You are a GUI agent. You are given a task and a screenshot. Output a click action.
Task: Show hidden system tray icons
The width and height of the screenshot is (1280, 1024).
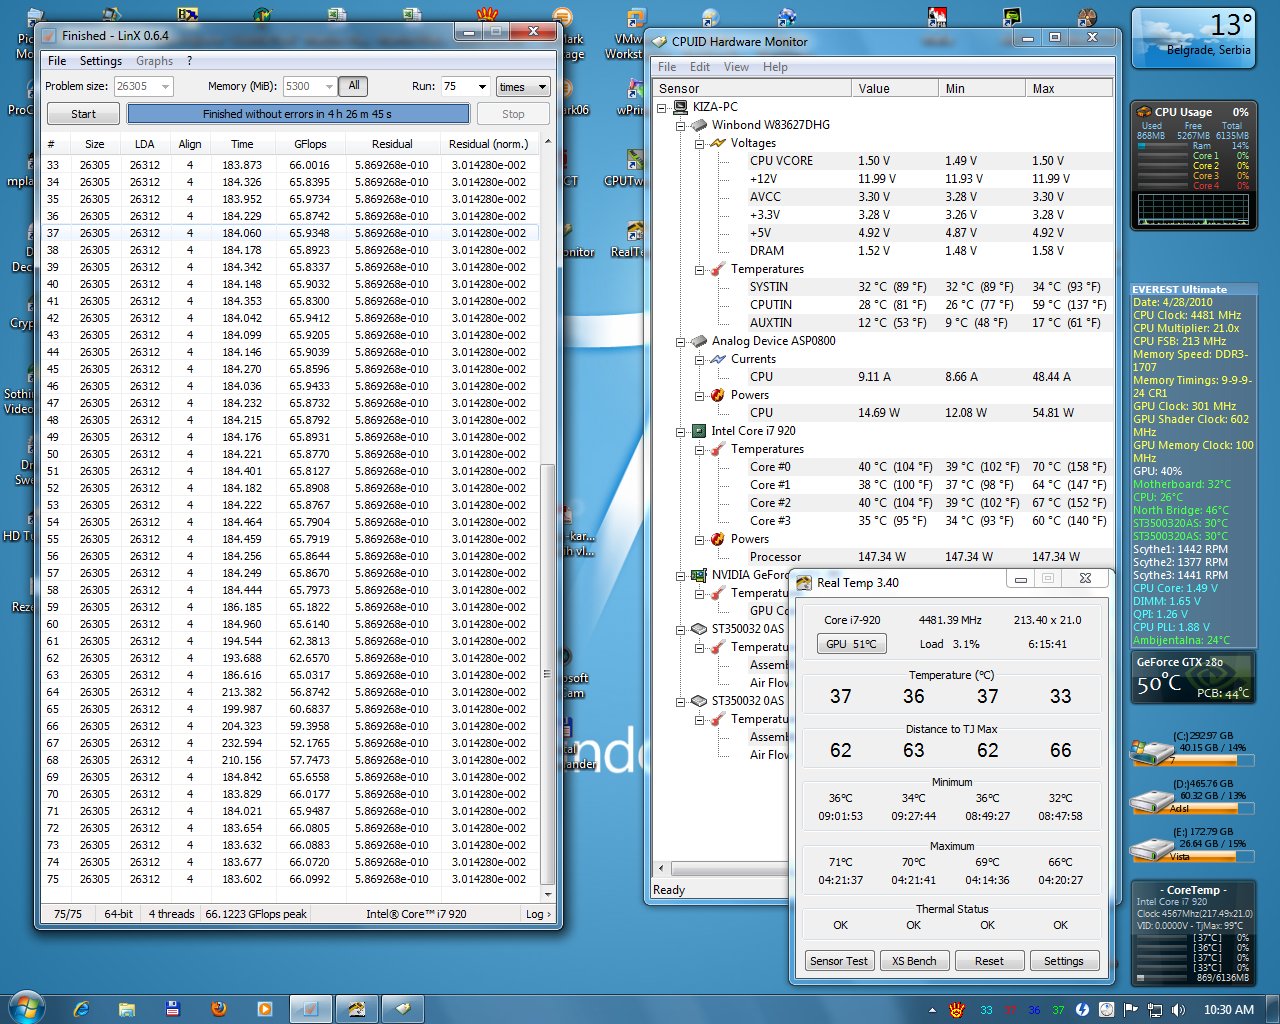932,1010
